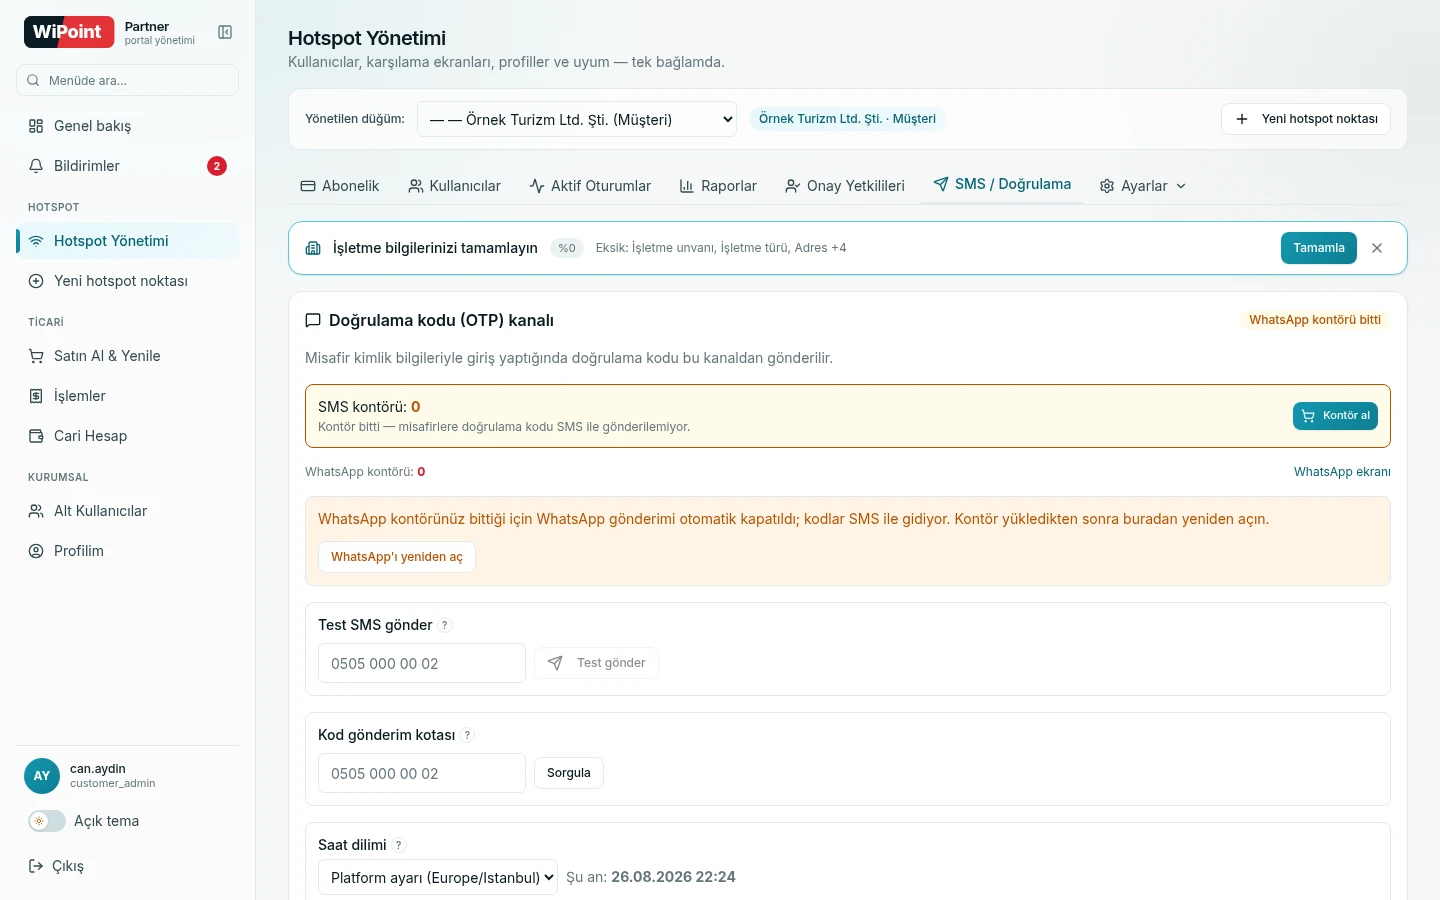Collapse the sidebar panel icon
The width and height of the screenshot is (1440, 900).
pyautogui.click(x=225, y=32)
